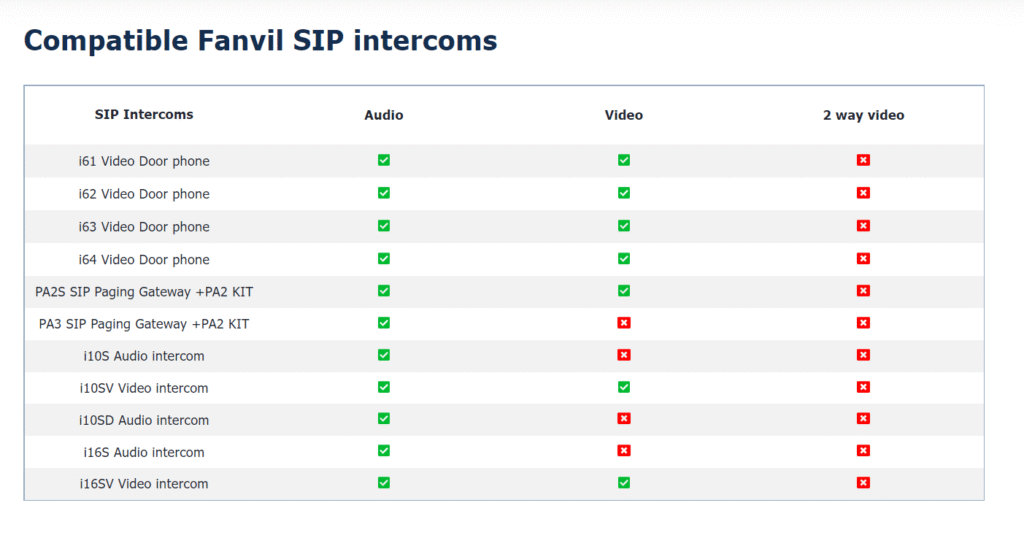Click the 'Video' column header
Screen dimensions: 1024x538
624,115
